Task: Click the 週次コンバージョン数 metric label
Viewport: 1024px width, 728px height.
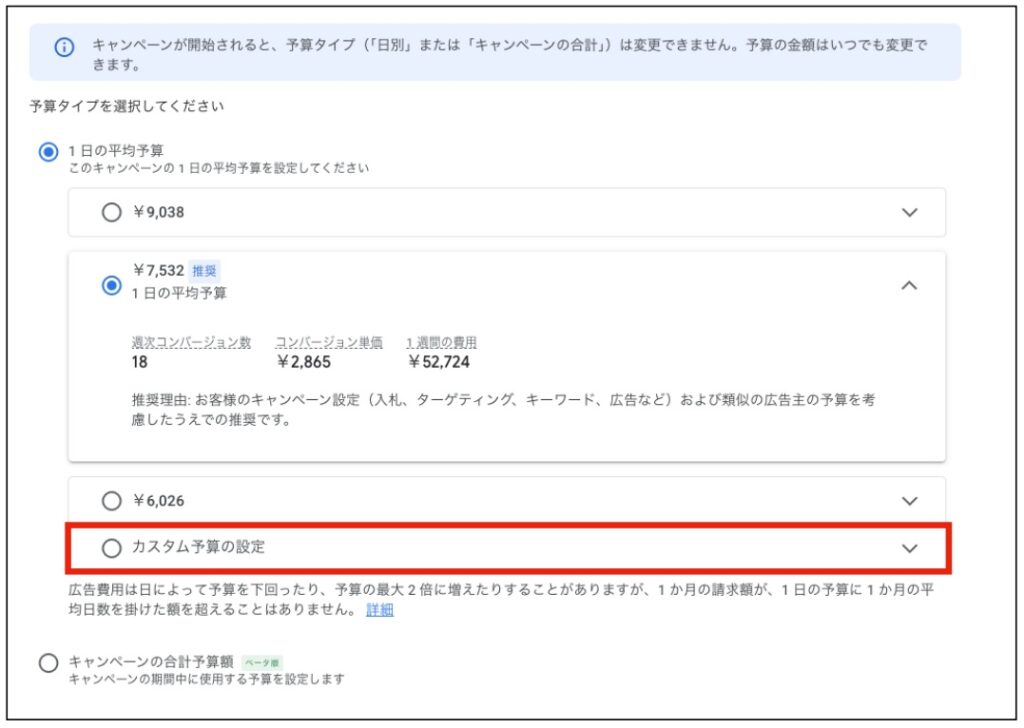Action: tap(191, 342)
